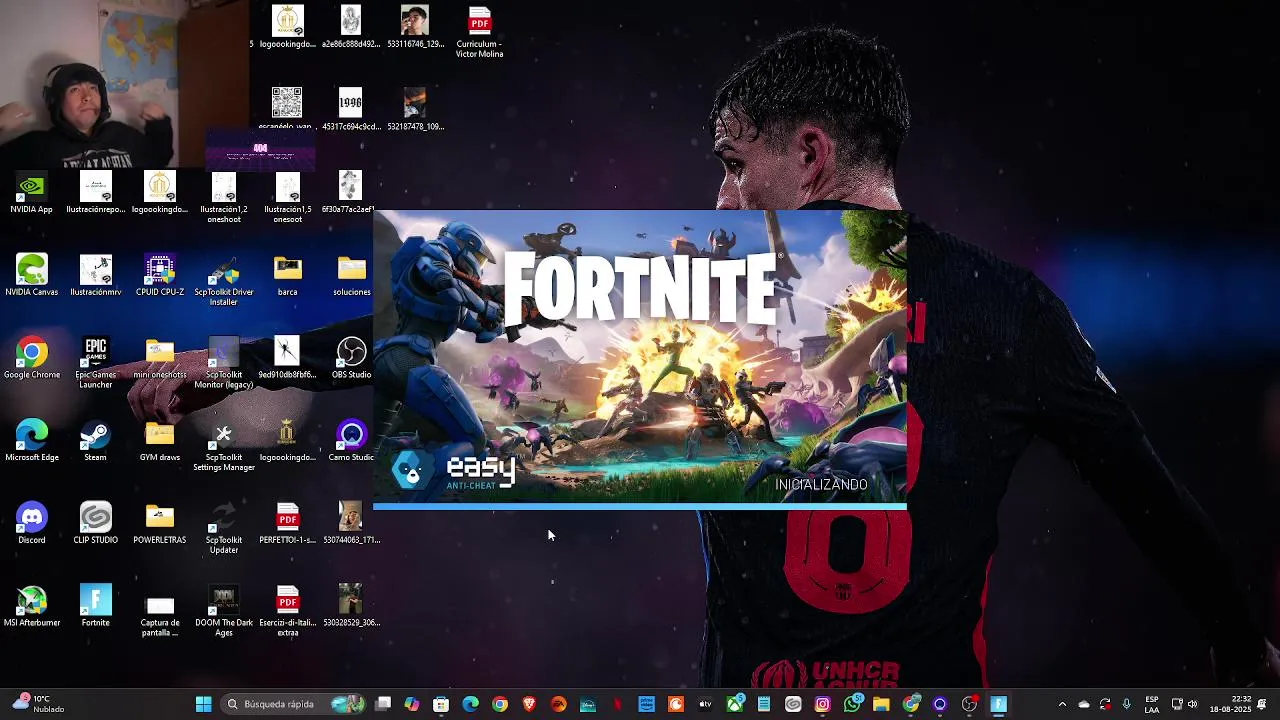Screen dimensions: 1280x720
Task: Open the Curriculum - Victor Molina PDF
Action: pos(479,33)
